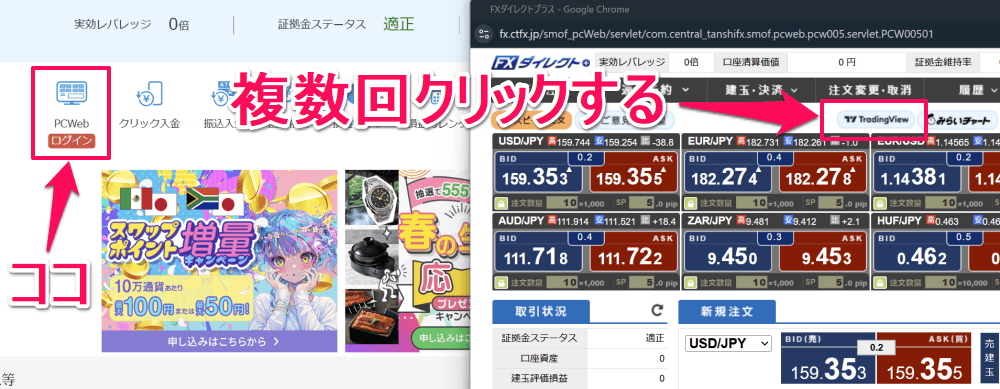Click EUR/JPY BID 182.274 rate panel
The image size is (1000, 389).
[729, 171]
